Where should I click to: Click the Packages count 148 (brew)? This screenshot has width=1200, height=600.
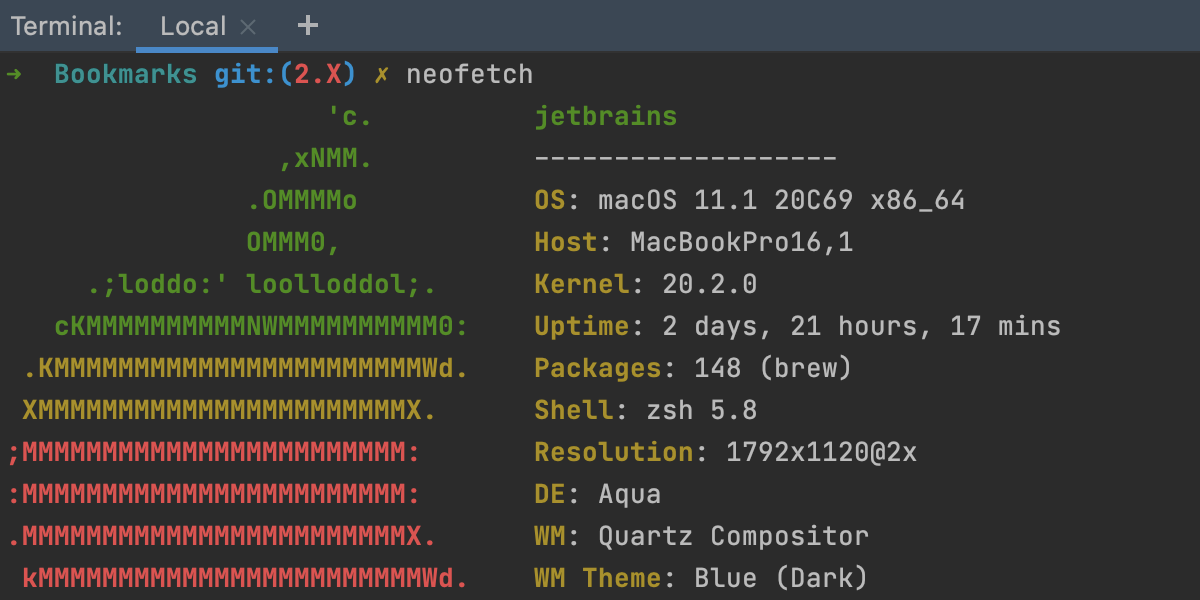[772, 369]
